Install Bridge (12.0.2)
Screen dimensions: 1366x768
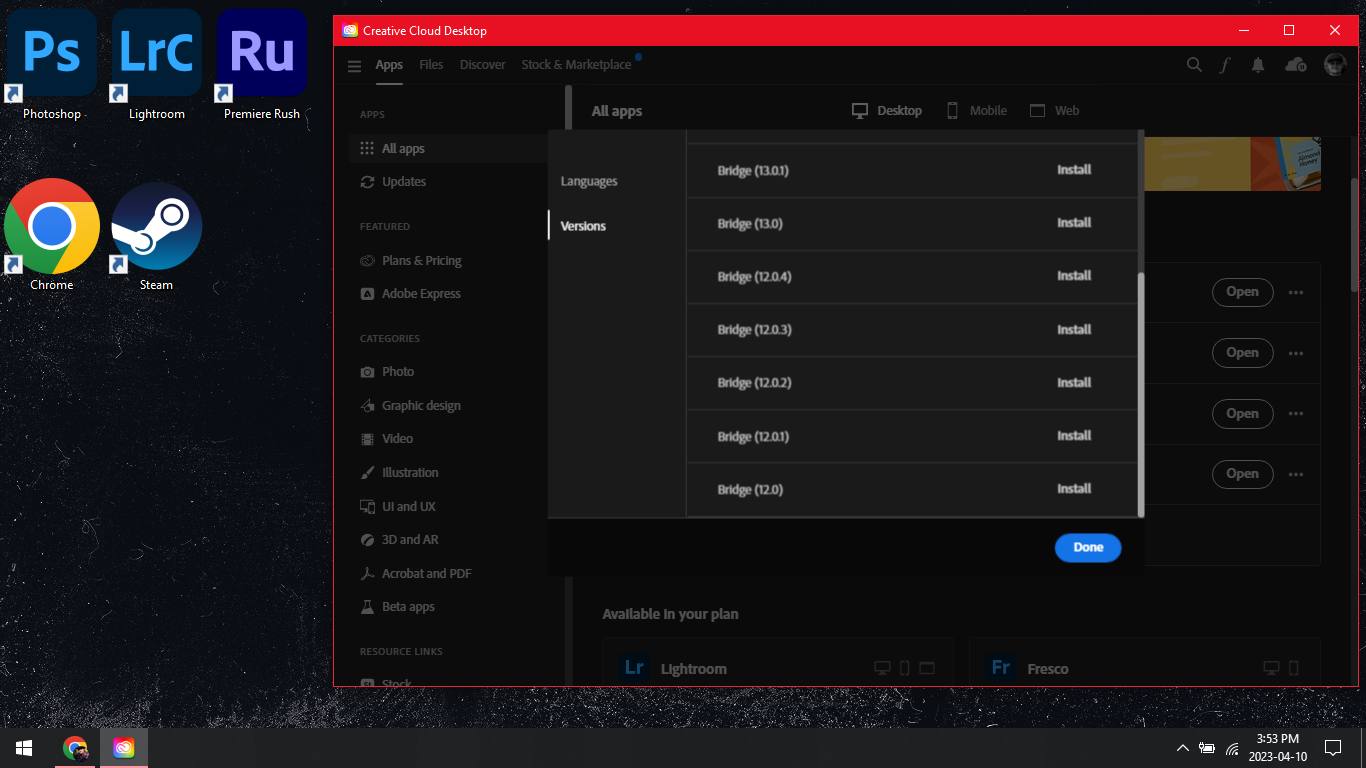(x=1074, y=383)
